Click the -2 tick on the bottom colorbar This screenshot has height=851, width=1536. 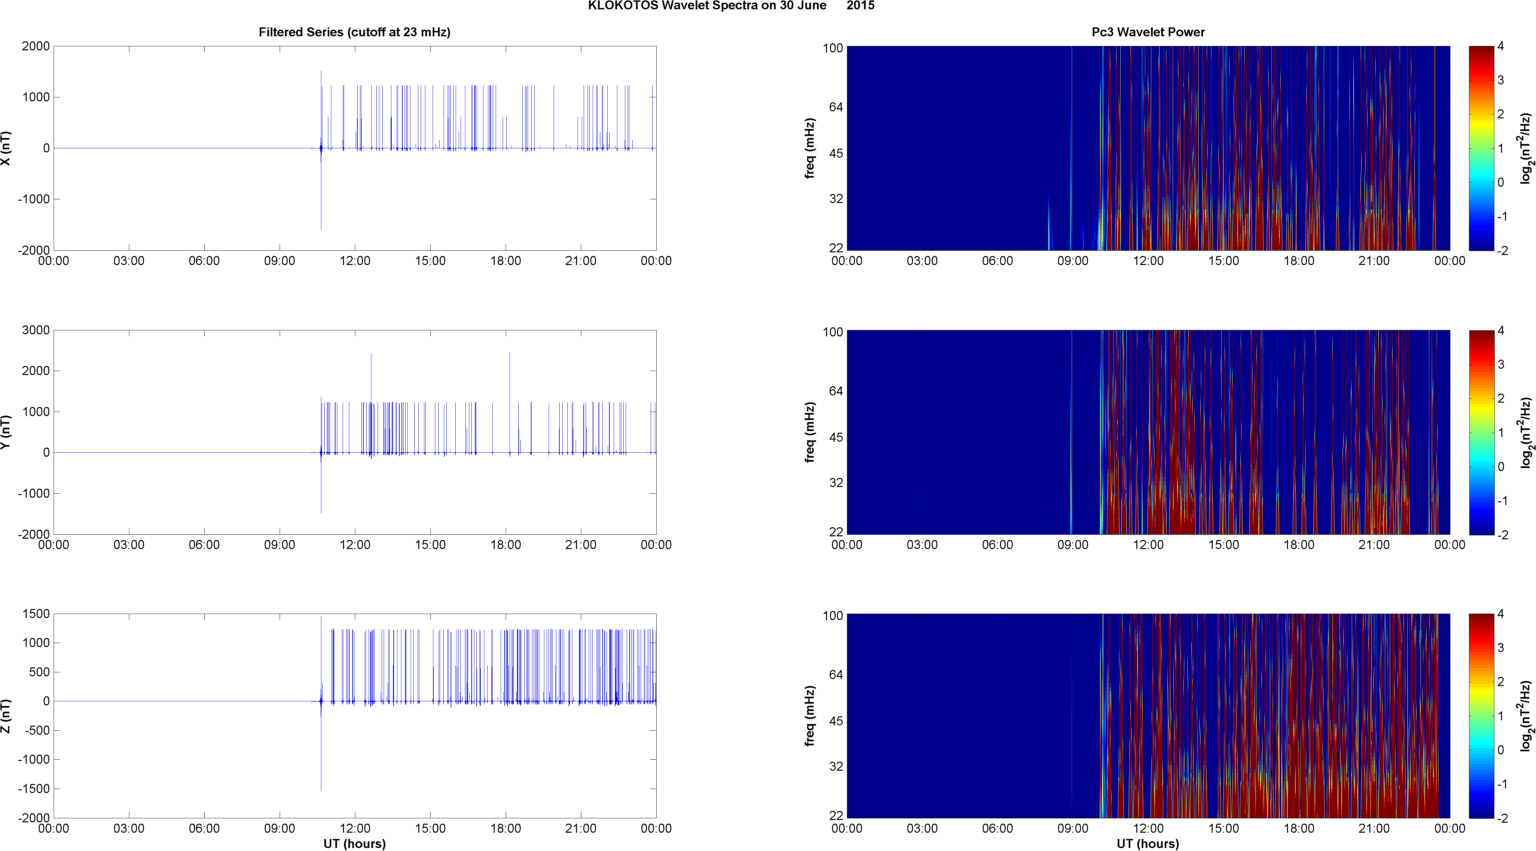[x=1501, y=818]
